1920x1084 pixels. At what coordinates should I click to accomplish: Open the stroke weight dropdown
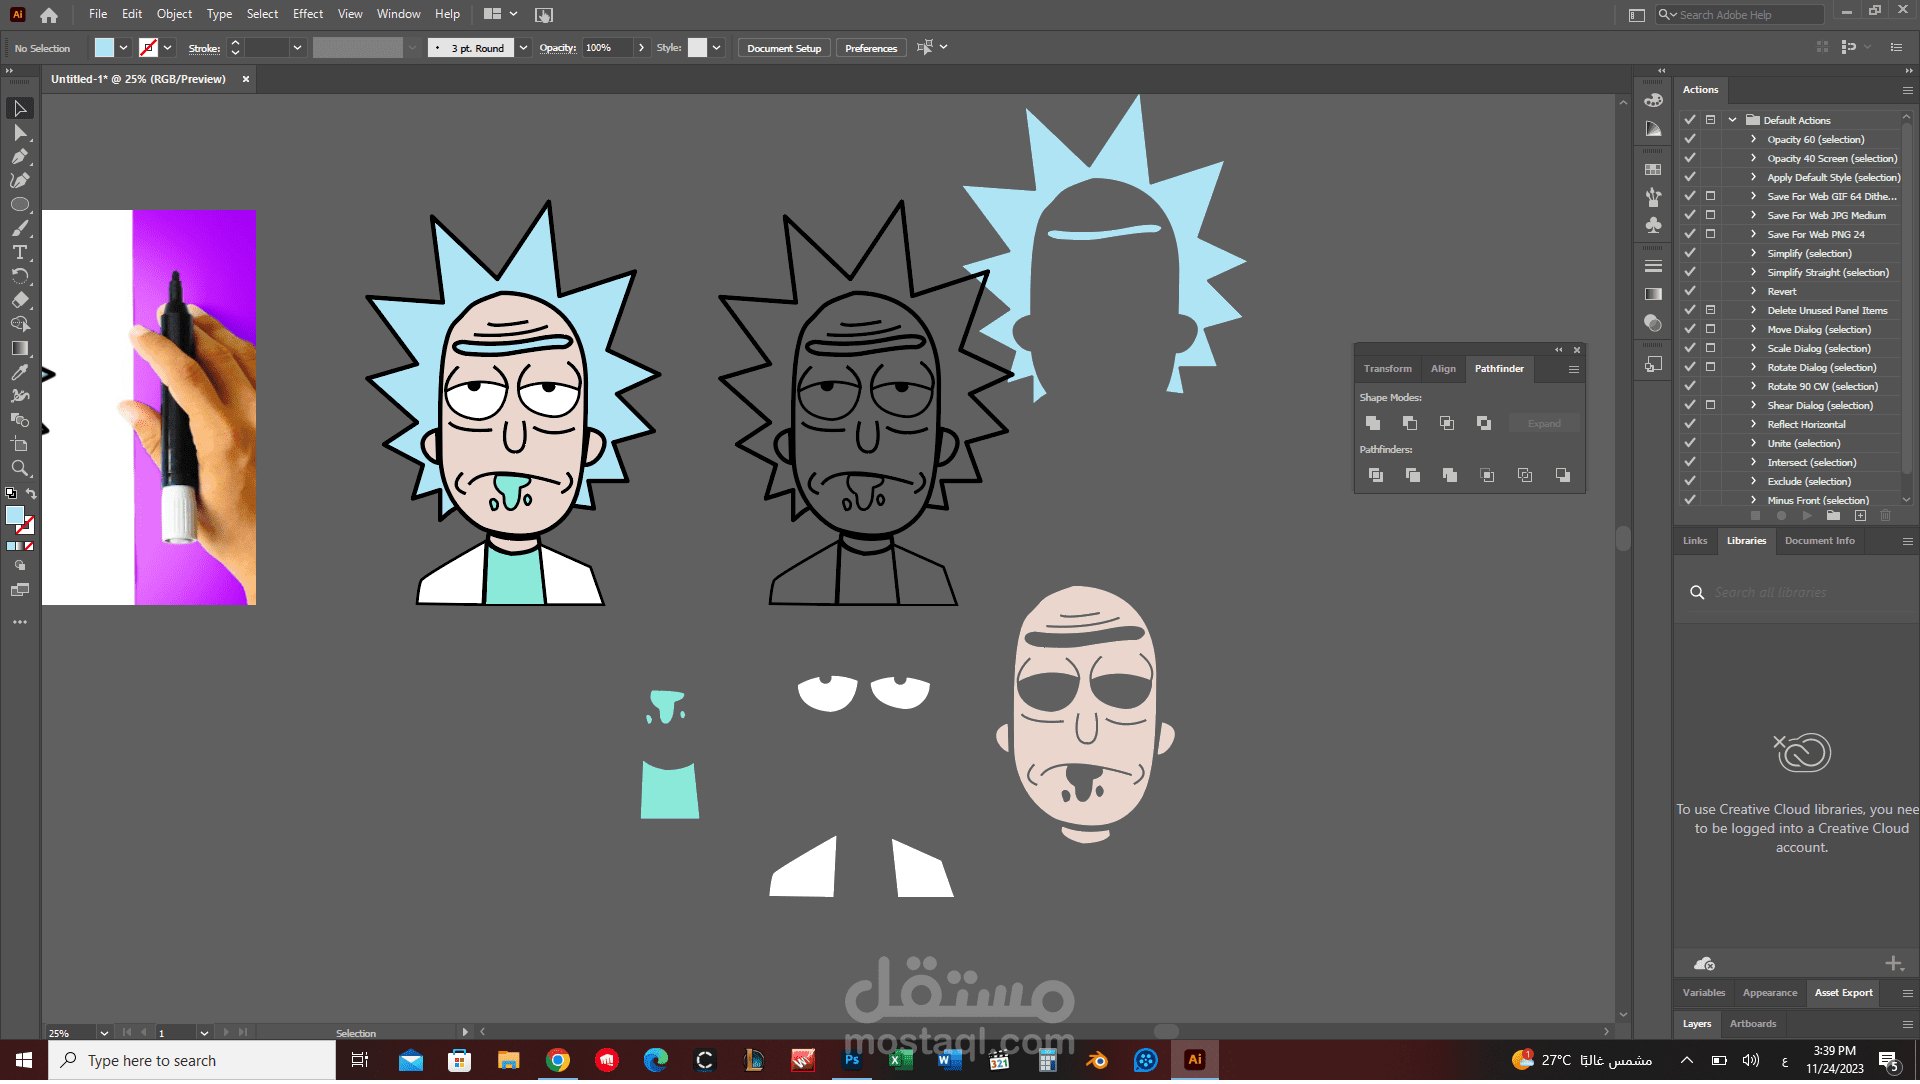click(x=297, y=48)
